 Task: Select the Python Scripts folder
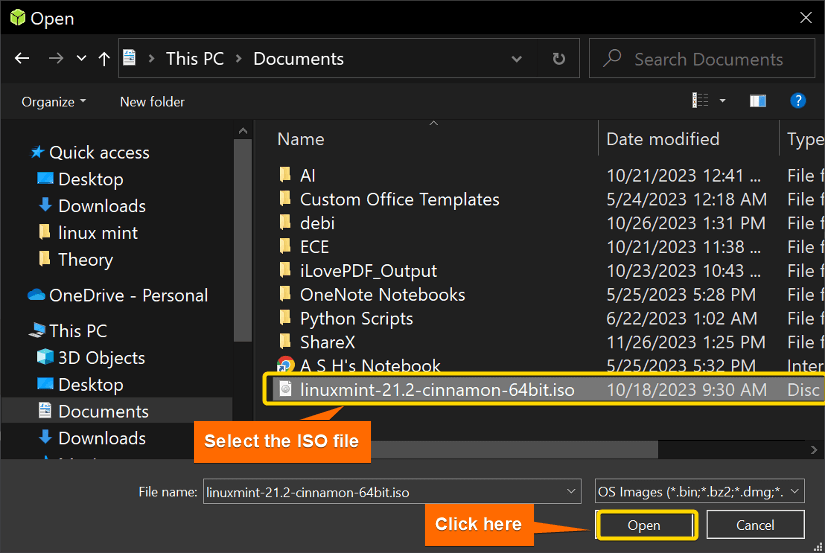tap(356, 318)
